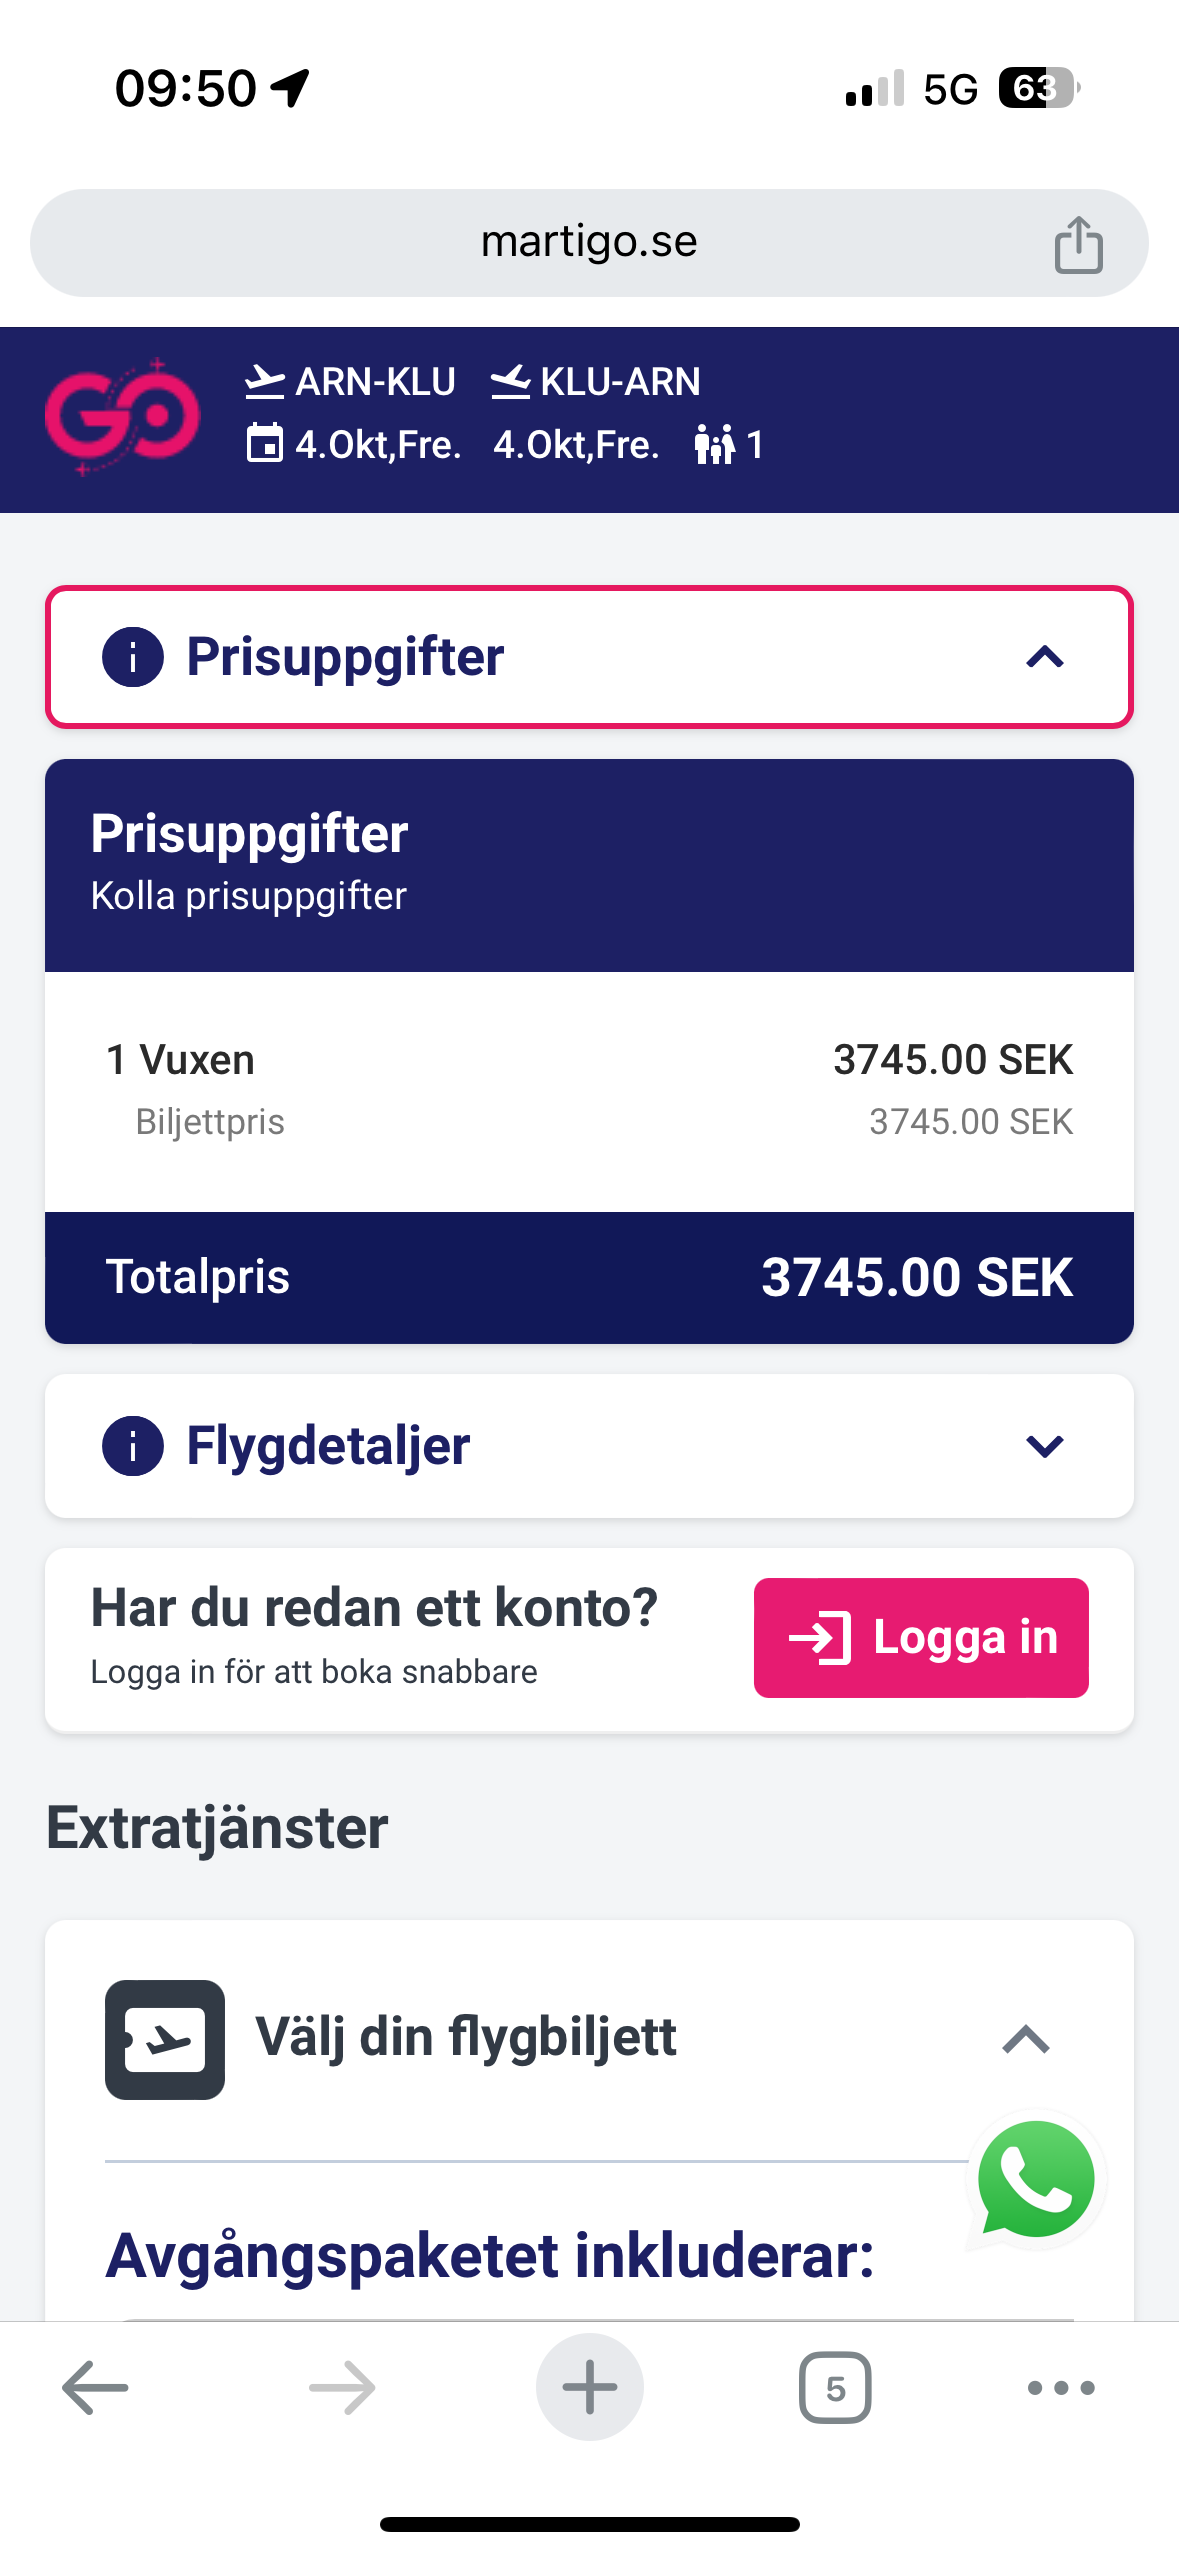The height and width of the screenshot is (2556, 1179).
Task: Tap the info icon beside Flygdetaljer
Action: click(x=133, y=1446)
